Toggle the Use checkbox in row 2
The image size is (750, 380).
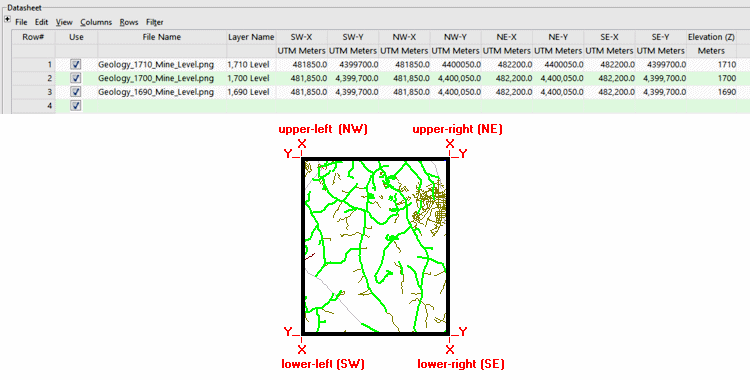click(76, 78)
